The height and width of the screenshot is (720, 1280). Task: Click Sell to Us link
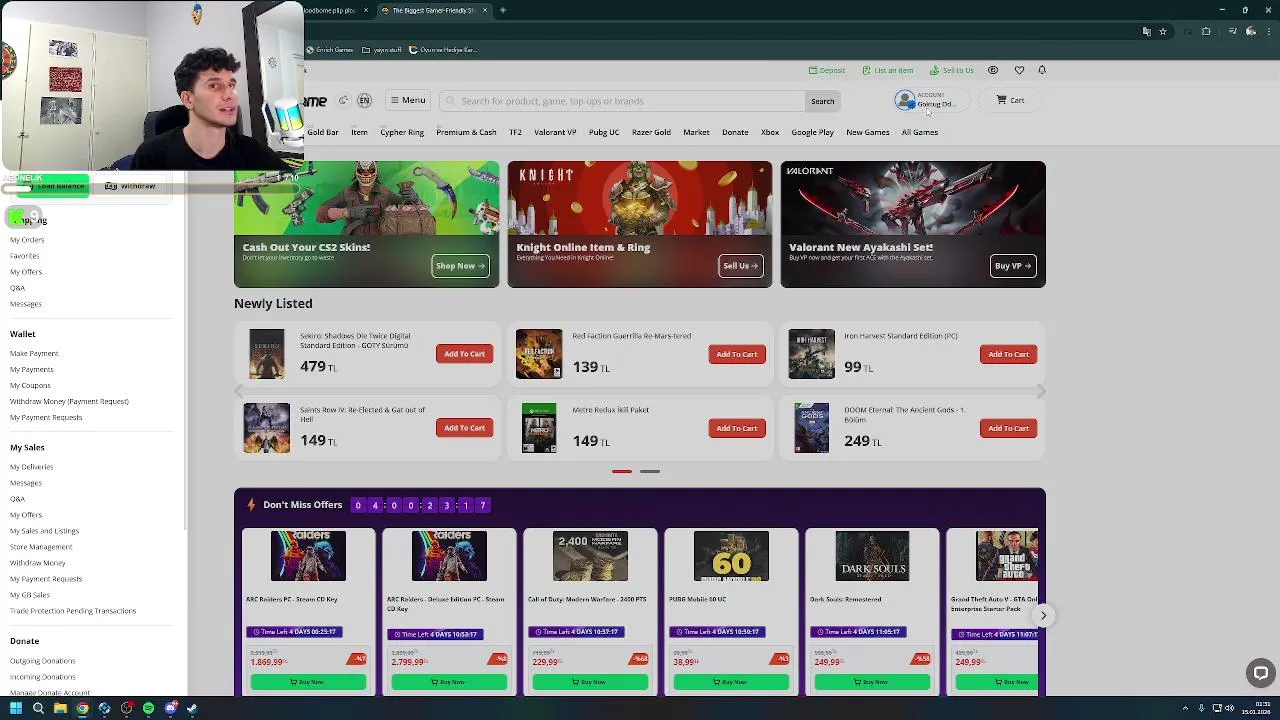click(951, 70)
